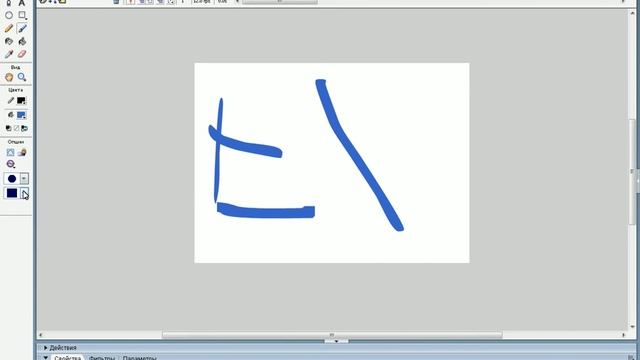This screenshot has width=640, height=360.
Task: Select the Pencil tool
Action: tap(9, 28)
